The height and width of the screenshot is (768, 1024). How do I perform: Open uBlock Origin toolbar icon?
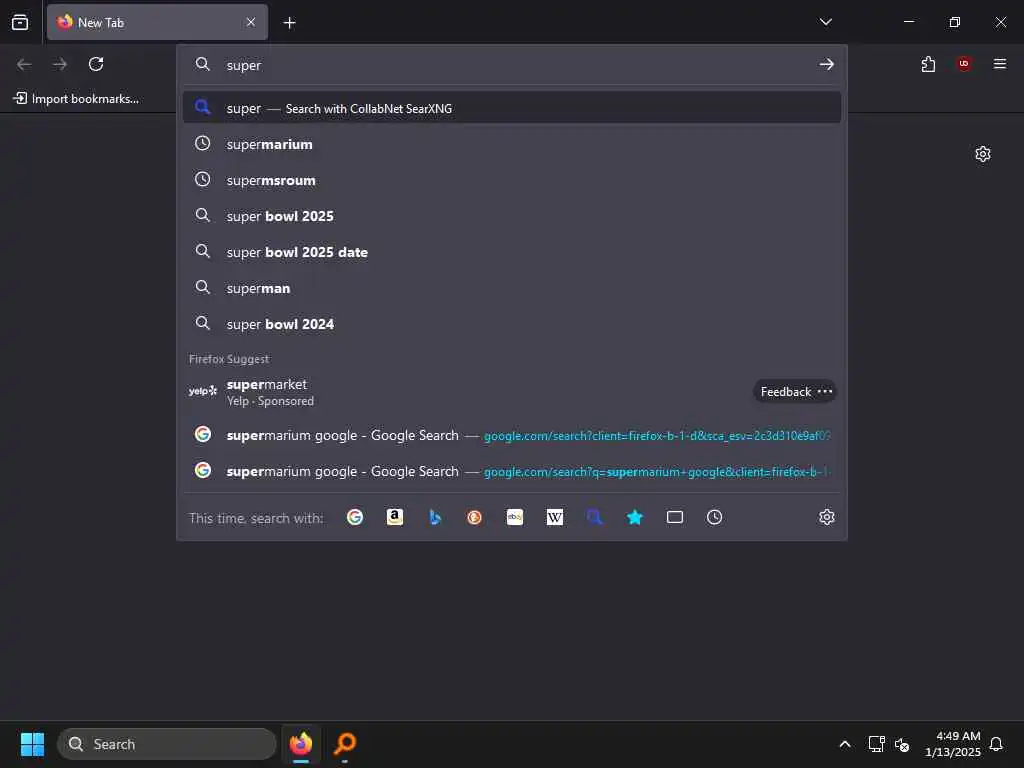pyautogui.click(x=964, y=64)
